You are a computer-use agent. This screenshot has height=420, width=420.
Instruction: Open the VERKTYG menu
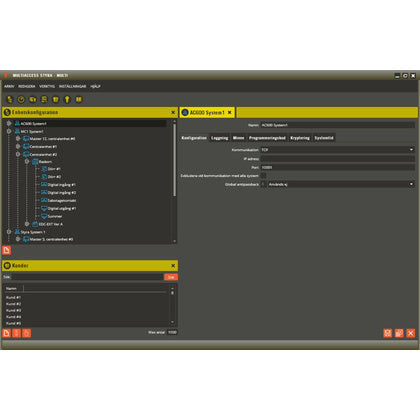tap(47, 86)
